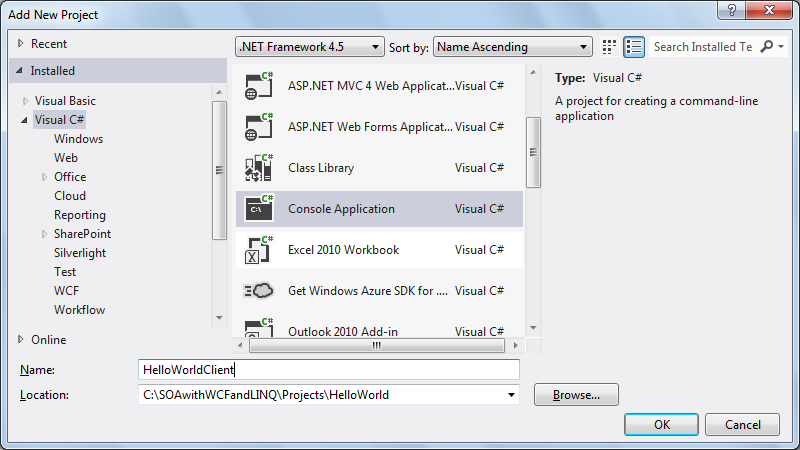
Task: Click the project Name text field
Action: pyautogui.click(x=329, y=369)
